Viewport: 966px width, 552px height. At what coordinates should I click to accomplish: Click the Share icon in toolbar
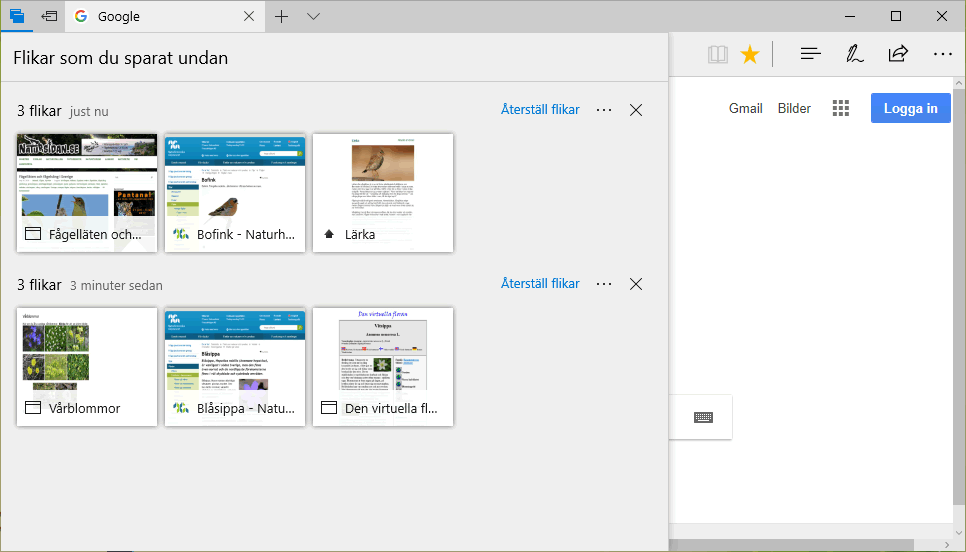coord(898,54)
